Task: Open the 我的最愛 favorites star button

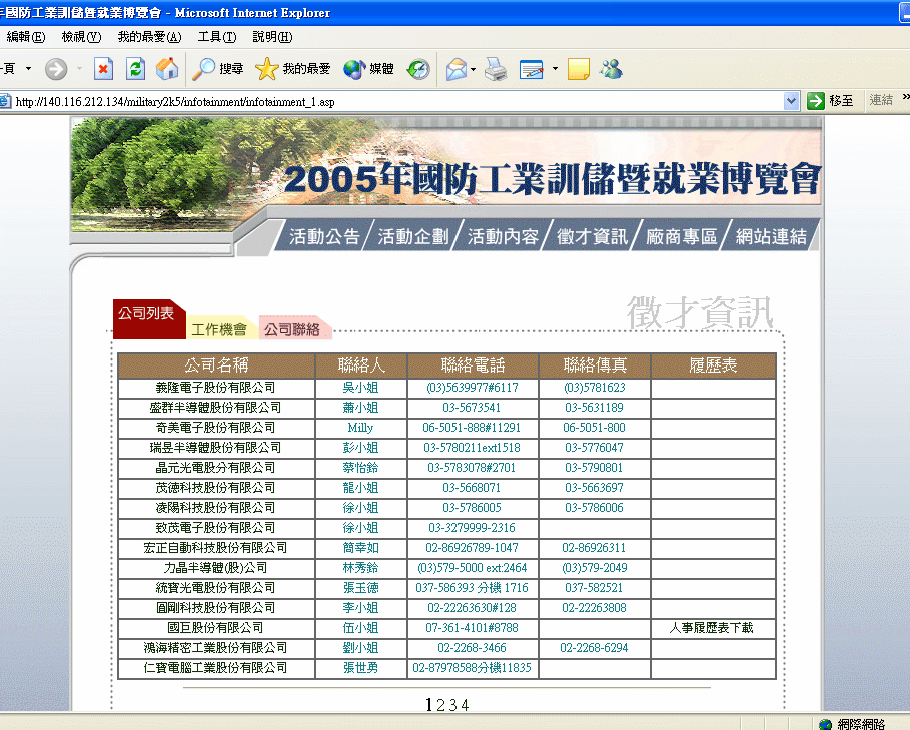Action: [x=292, y=69]
